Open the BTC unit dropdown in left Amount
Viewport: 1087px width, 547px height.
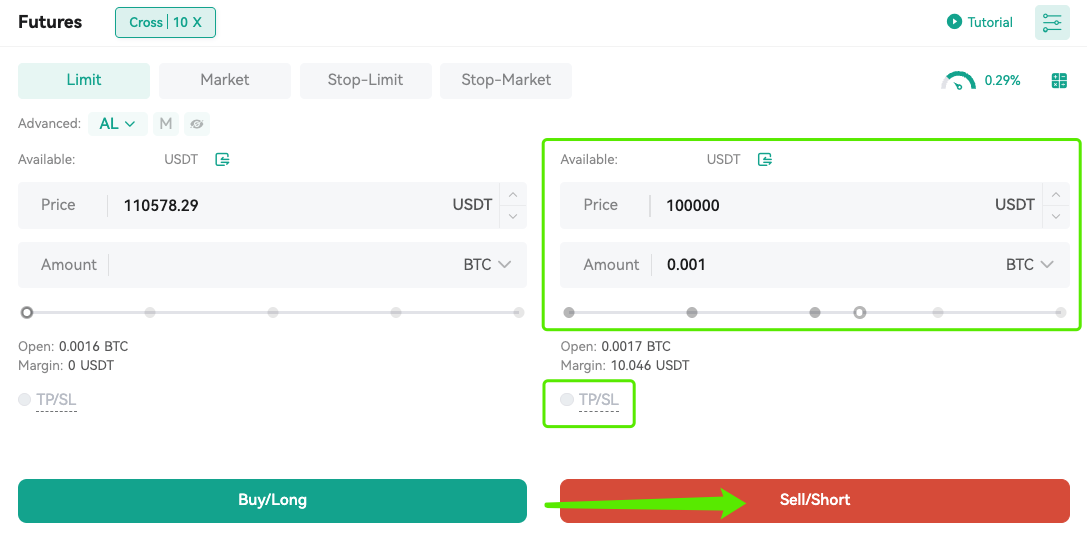487,264
